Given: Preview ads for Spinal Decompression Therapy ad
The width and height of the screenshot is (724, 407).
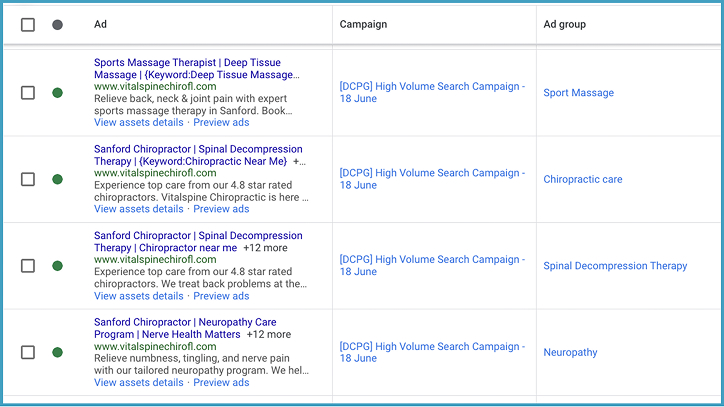Looking at the screenshot, I should tap(221, 296).
